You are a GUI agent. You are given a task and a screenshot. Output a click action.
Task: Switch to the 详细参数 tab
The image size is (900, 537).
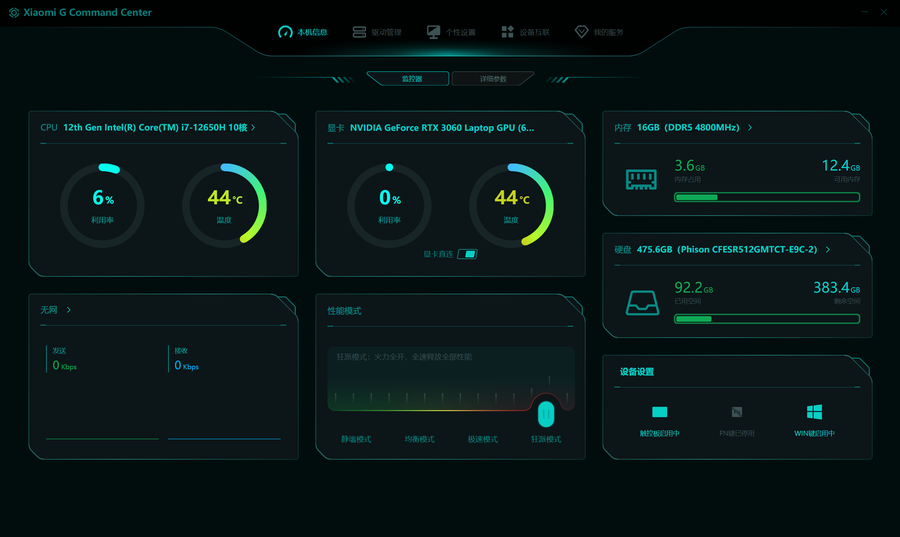pos(493,79)
